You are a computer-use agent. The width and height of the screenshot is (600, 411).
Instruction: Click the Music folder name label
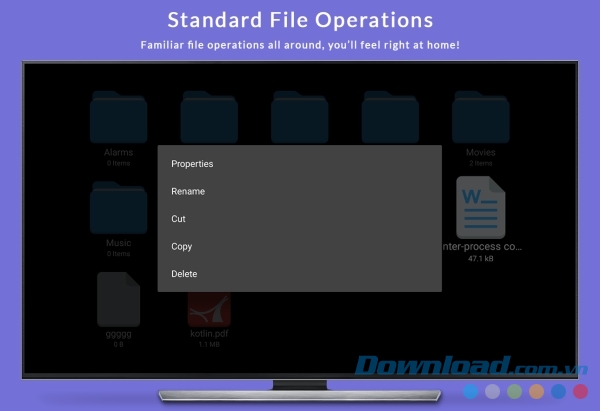[119, 243]
